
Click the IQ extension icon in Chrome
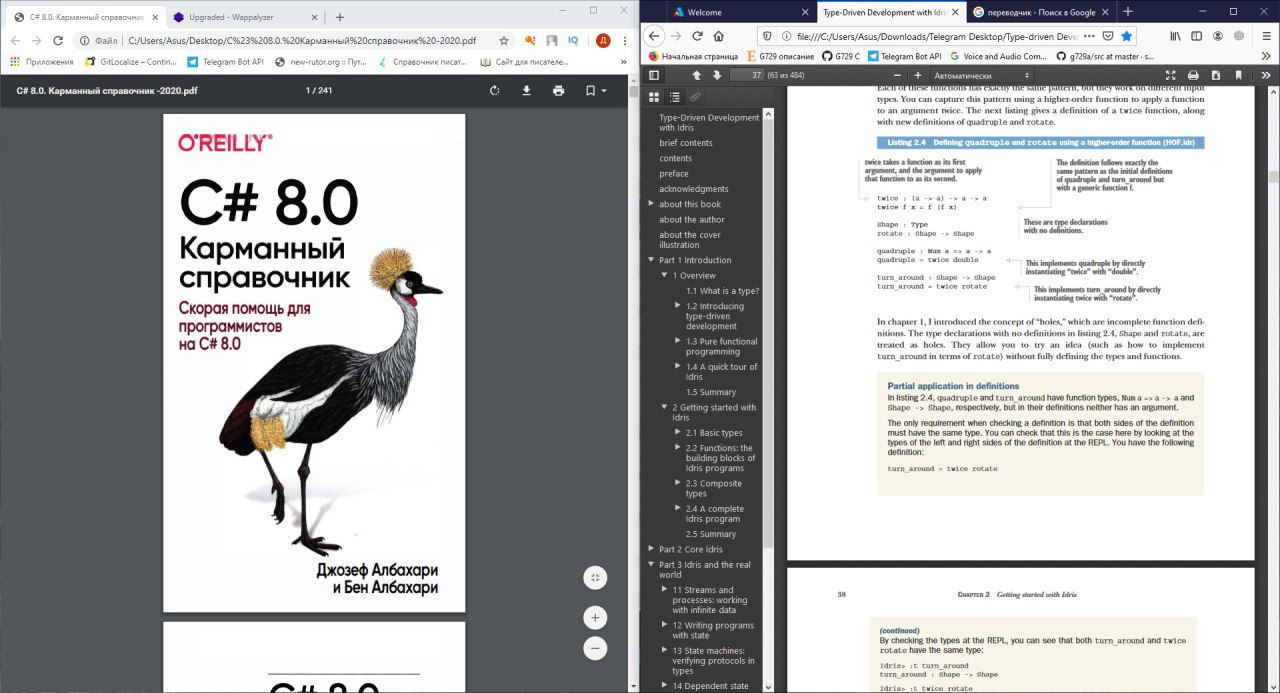tap(573, 41)
